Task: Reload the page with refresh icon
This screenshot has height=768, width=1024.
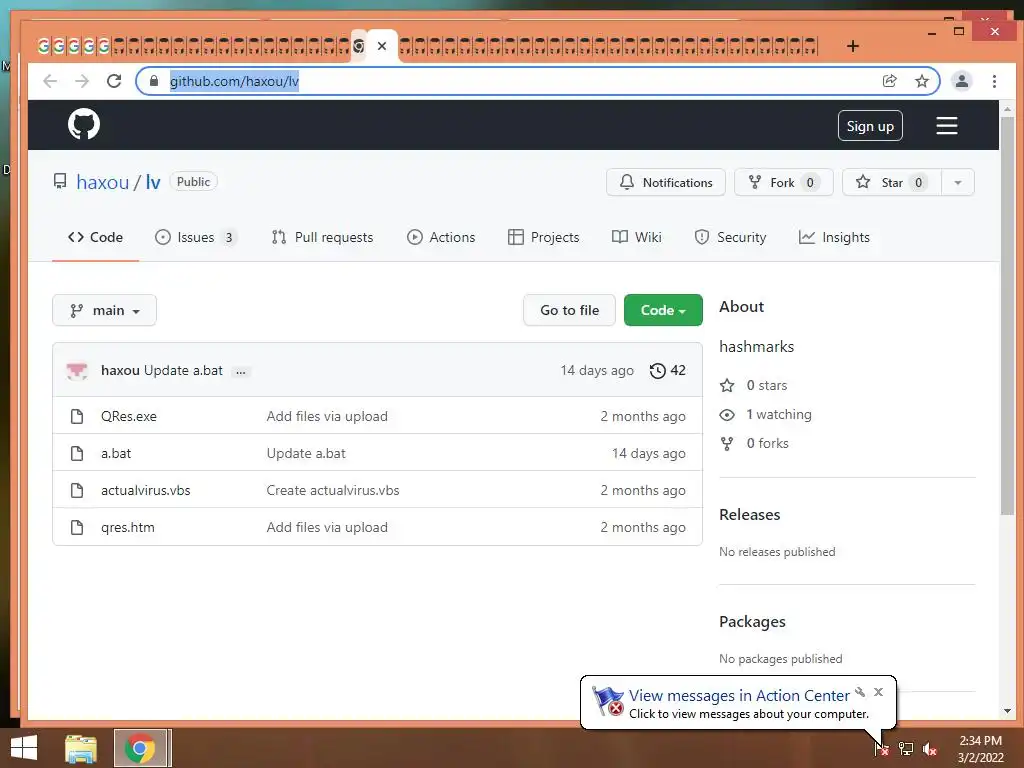Action: [x=114, y=81]
